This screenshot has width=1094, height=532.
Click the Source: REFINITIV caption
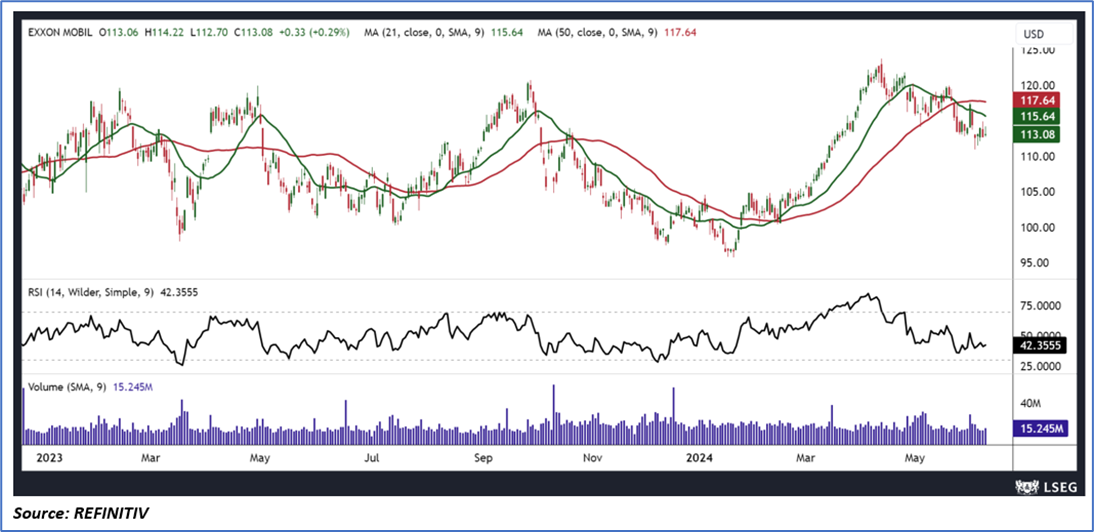tap(82, 514)
